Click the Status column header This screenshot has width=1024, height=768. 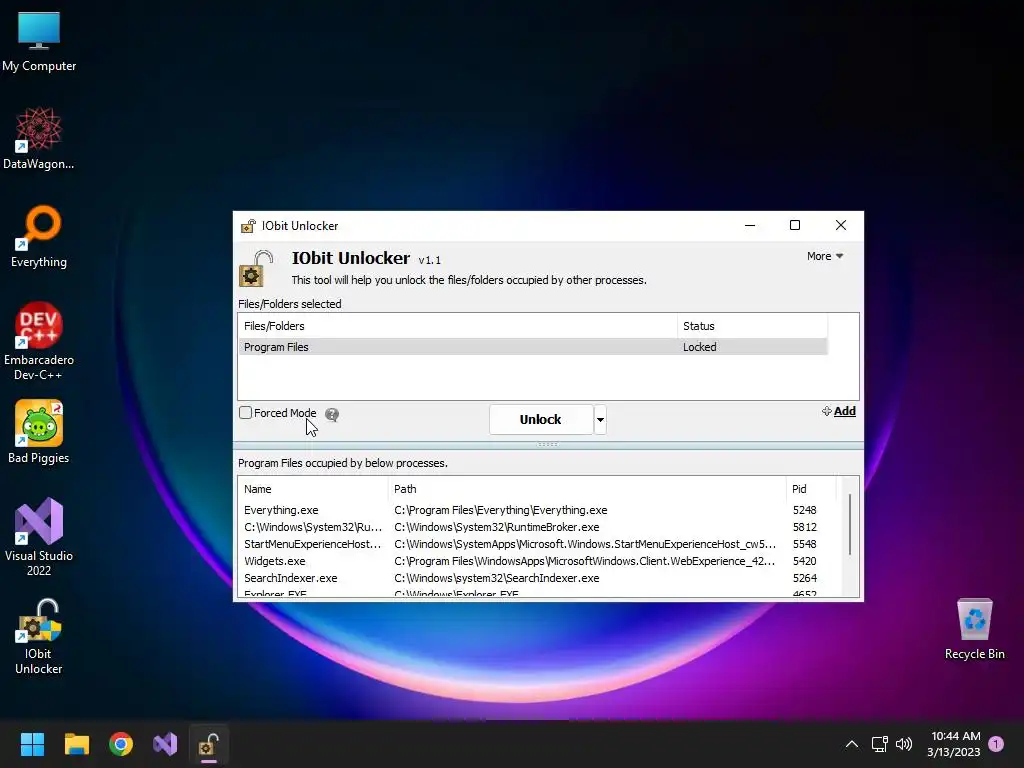tap(752, 326)
